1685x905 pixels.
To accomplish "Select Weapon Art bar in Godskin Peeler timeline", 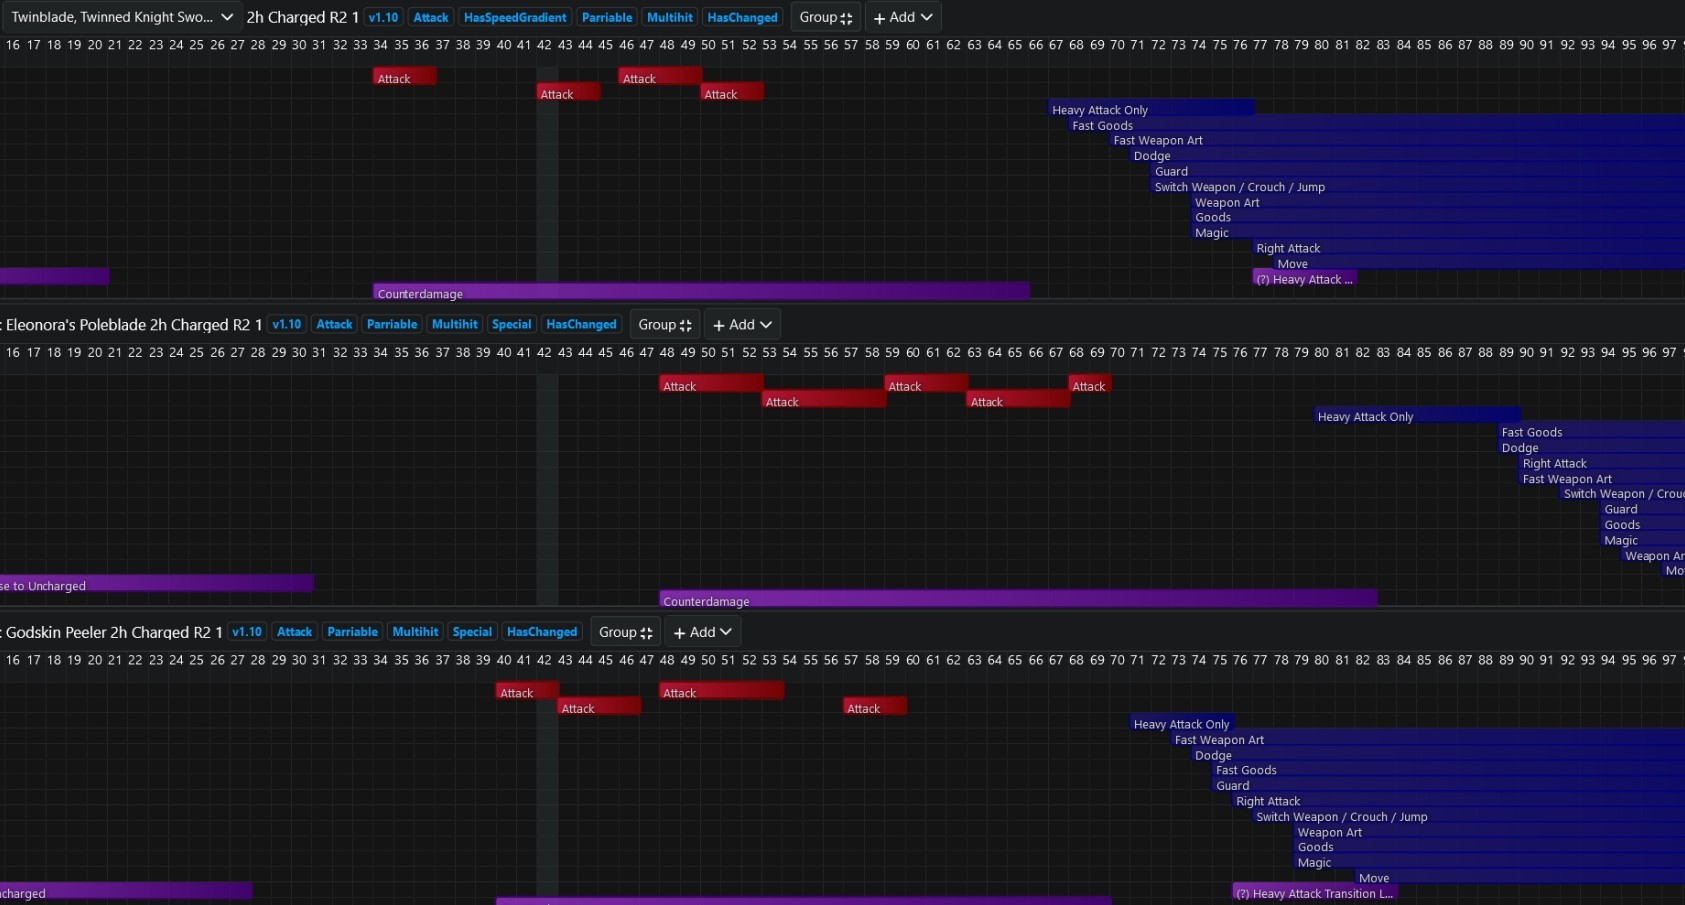I will tap(1490, 832).
